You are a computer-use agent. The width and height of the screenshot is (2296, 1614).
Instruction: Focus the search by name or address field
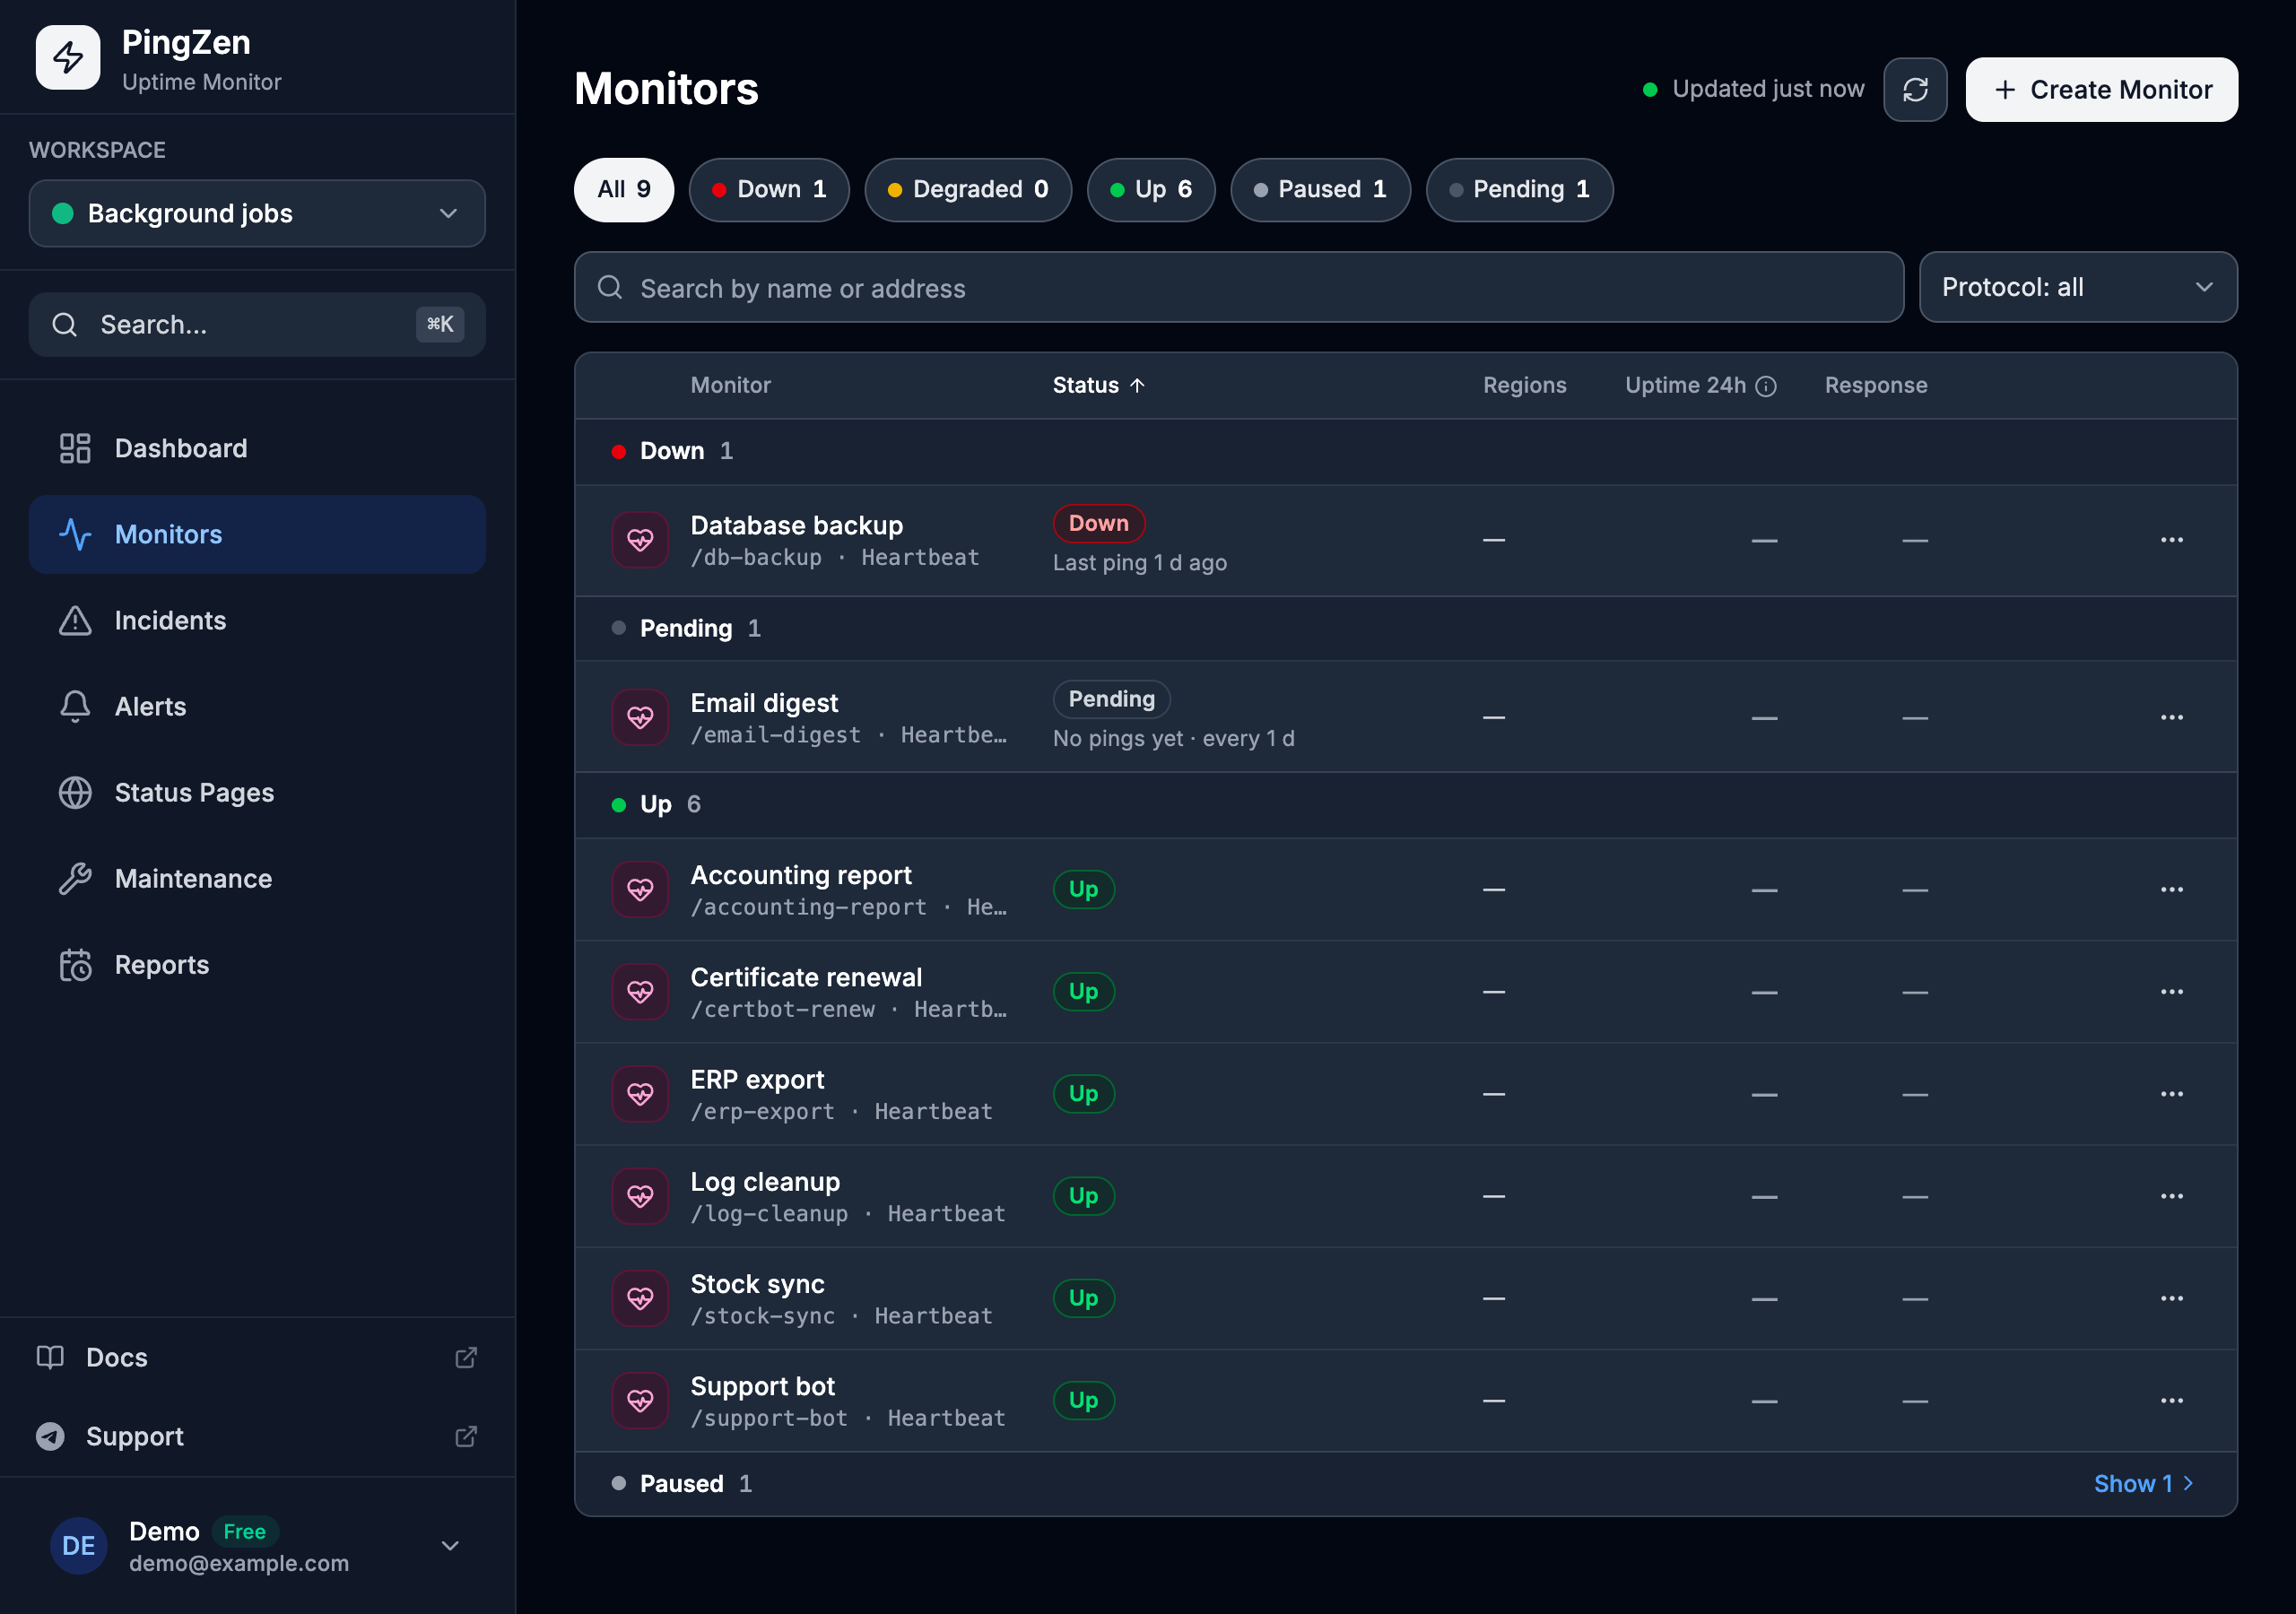[1238, 287]
